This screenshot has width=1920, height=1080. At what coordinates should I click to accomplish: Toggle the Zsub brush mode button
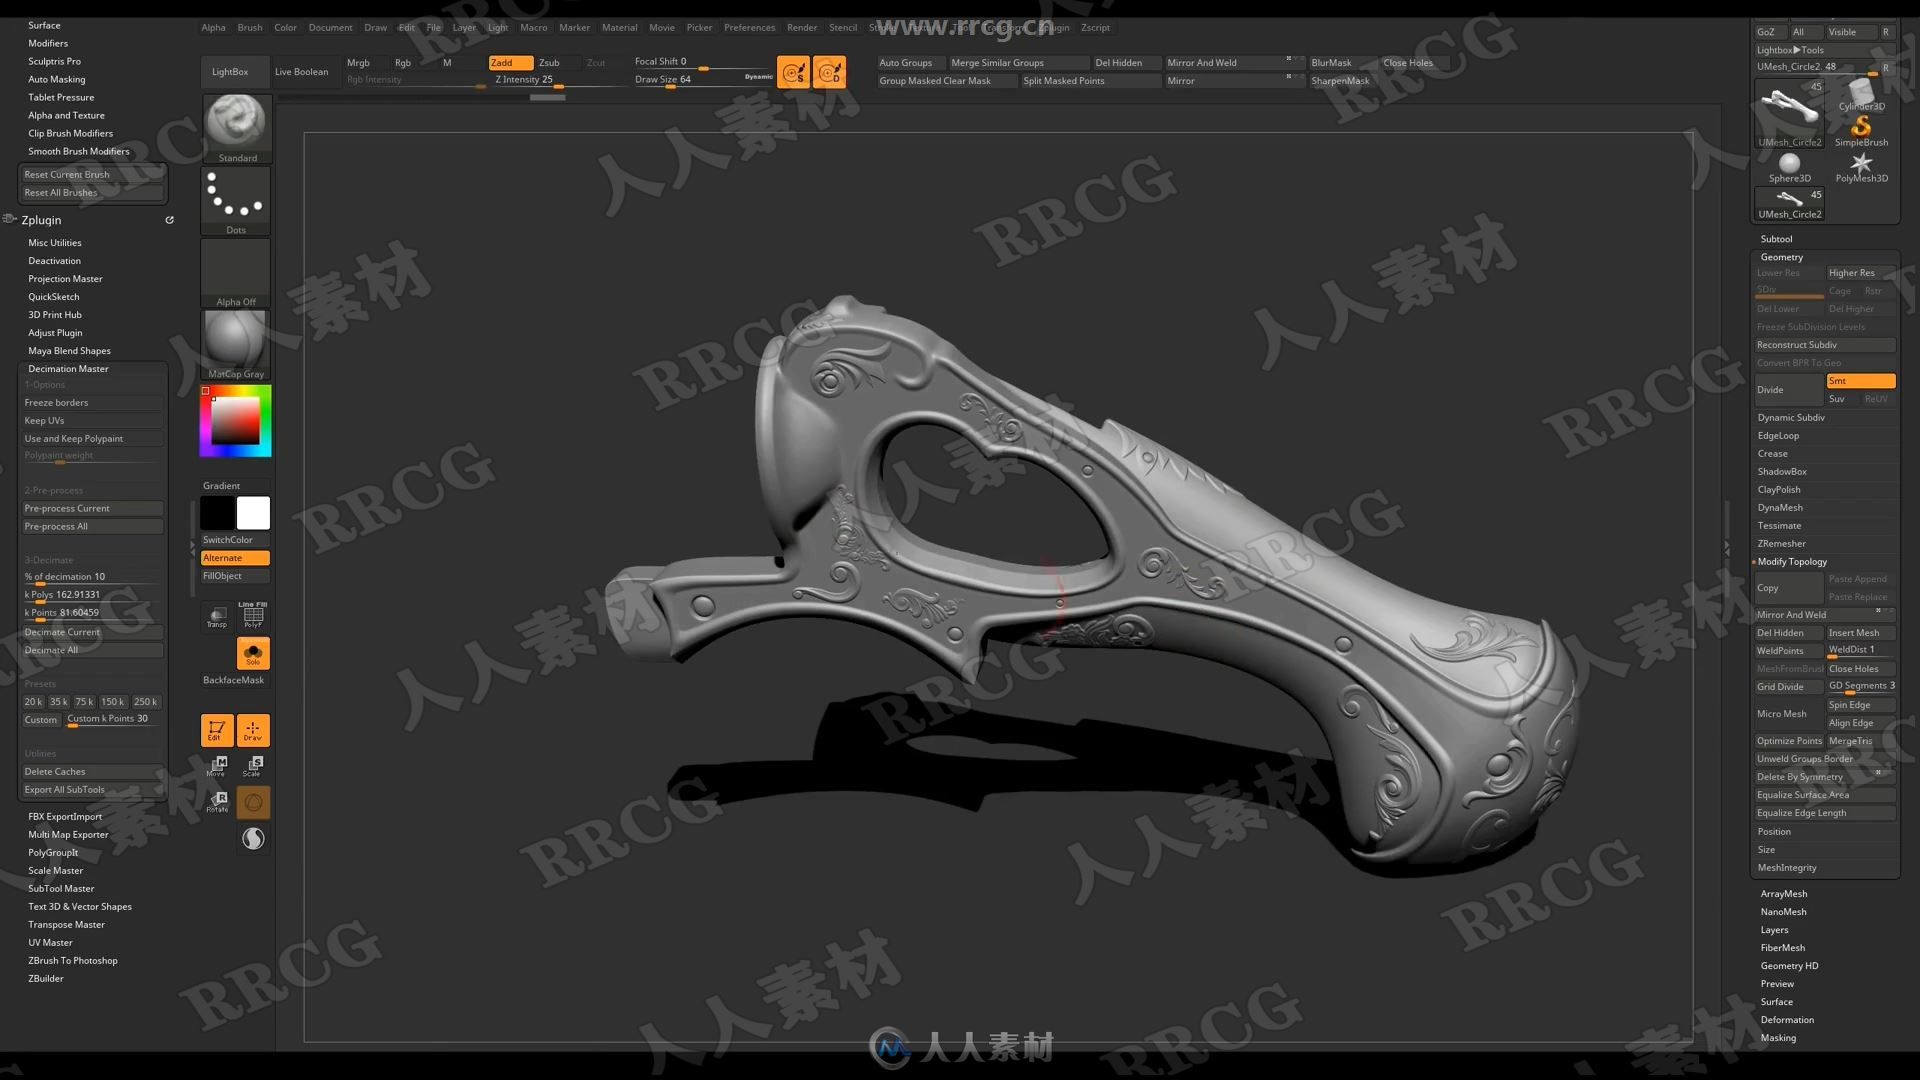(x=550, y=62)
